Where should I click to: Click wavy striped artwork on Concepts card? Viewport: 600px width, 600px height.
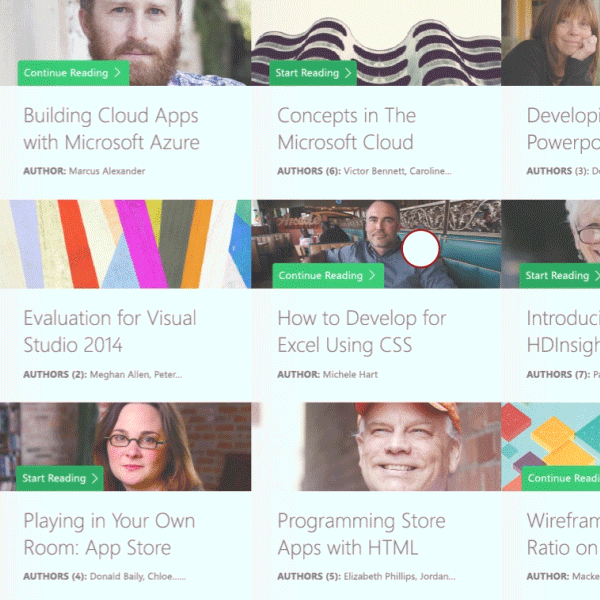376,42
